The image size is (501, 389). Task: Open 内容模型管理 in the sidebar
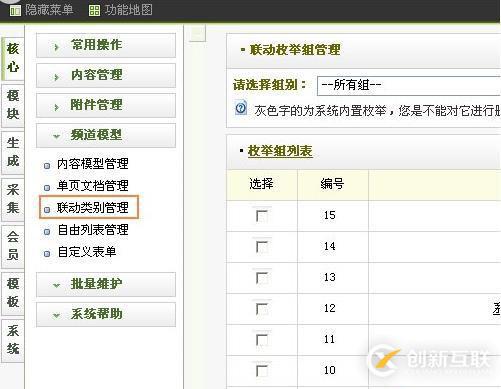(93, 164)
